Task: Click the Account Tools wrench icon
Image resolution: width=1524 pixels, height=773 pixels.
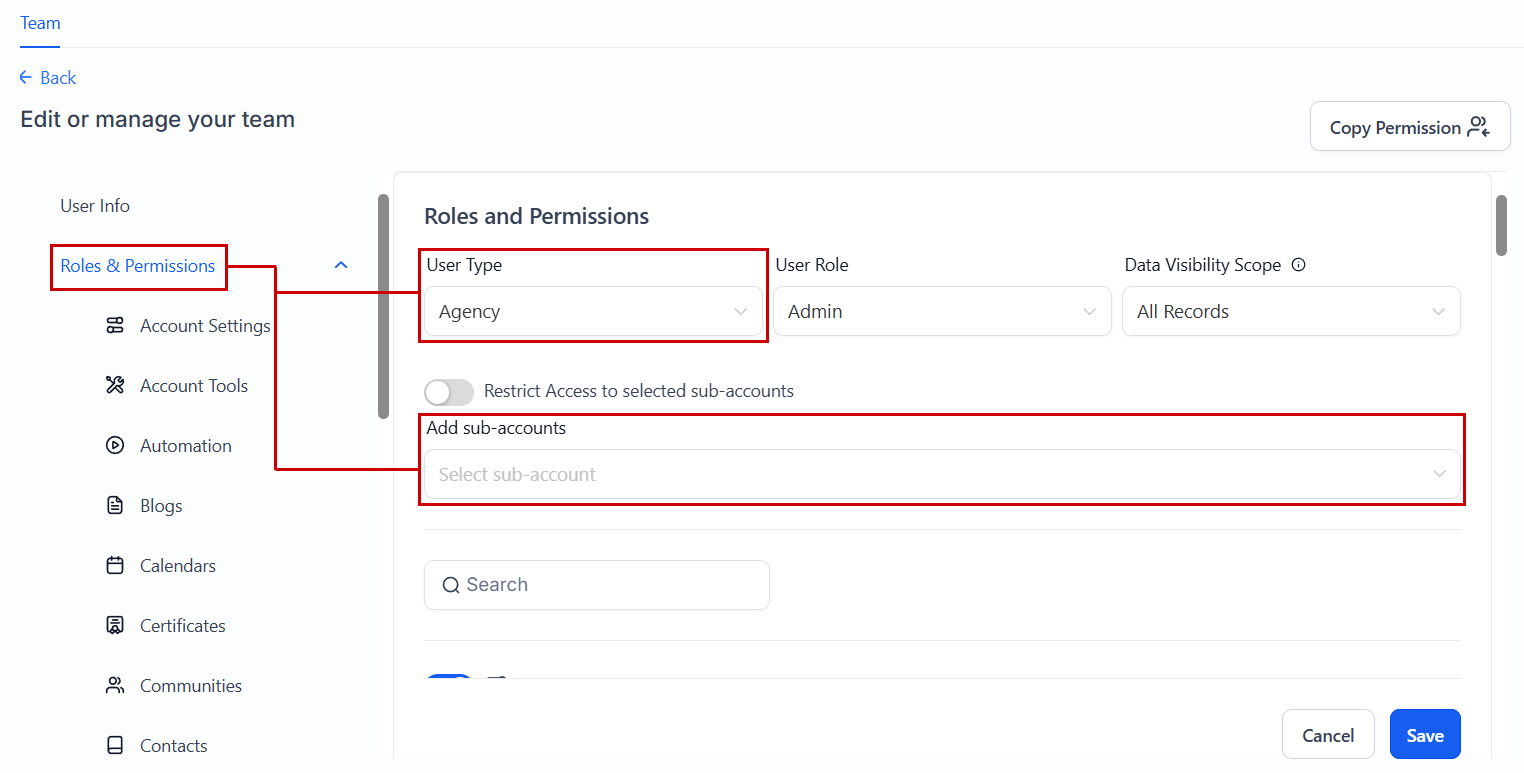Action: click(115, 386)
